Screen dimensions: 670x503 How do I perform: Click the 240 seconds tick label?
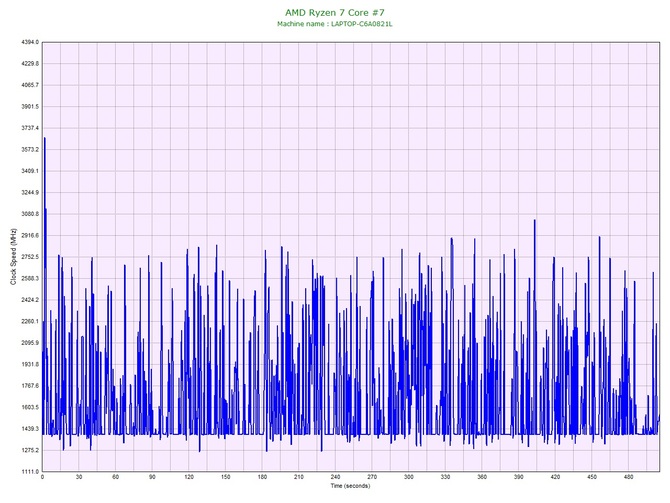click(335, 477)
